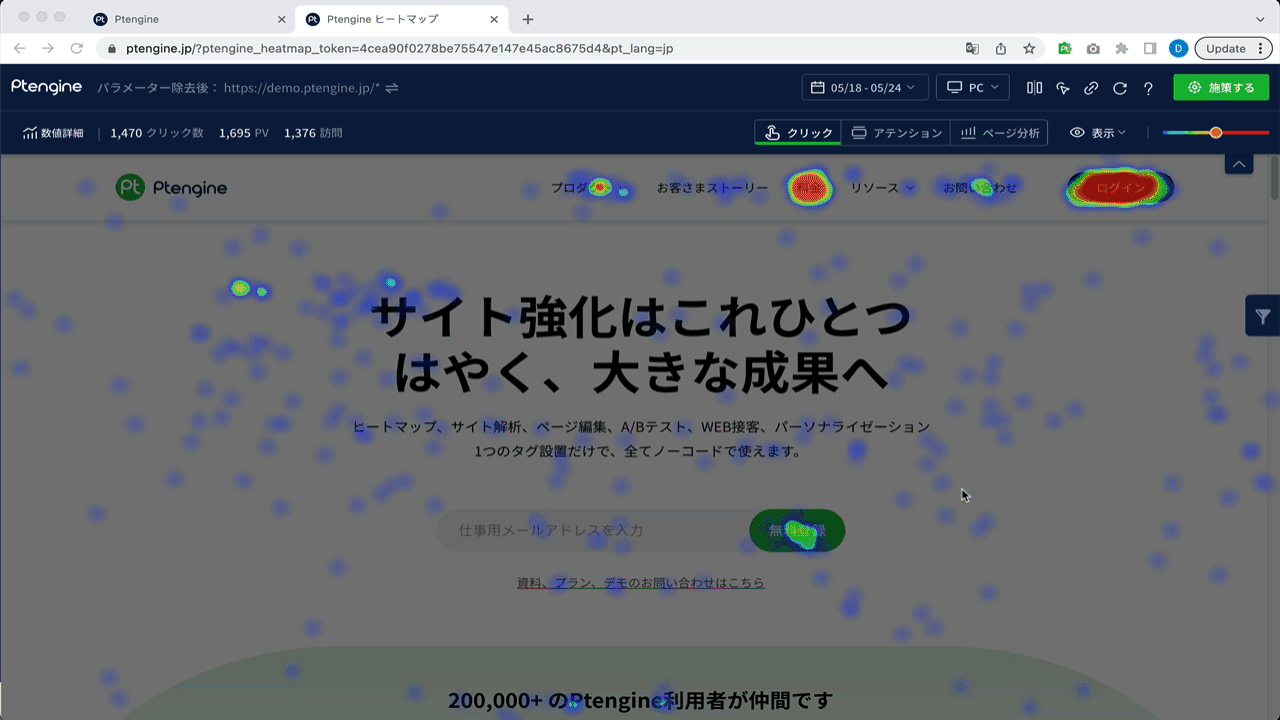Open the 表示 display dropdown
Screen dimensions: 1280x720
[x=1098, y=133]
